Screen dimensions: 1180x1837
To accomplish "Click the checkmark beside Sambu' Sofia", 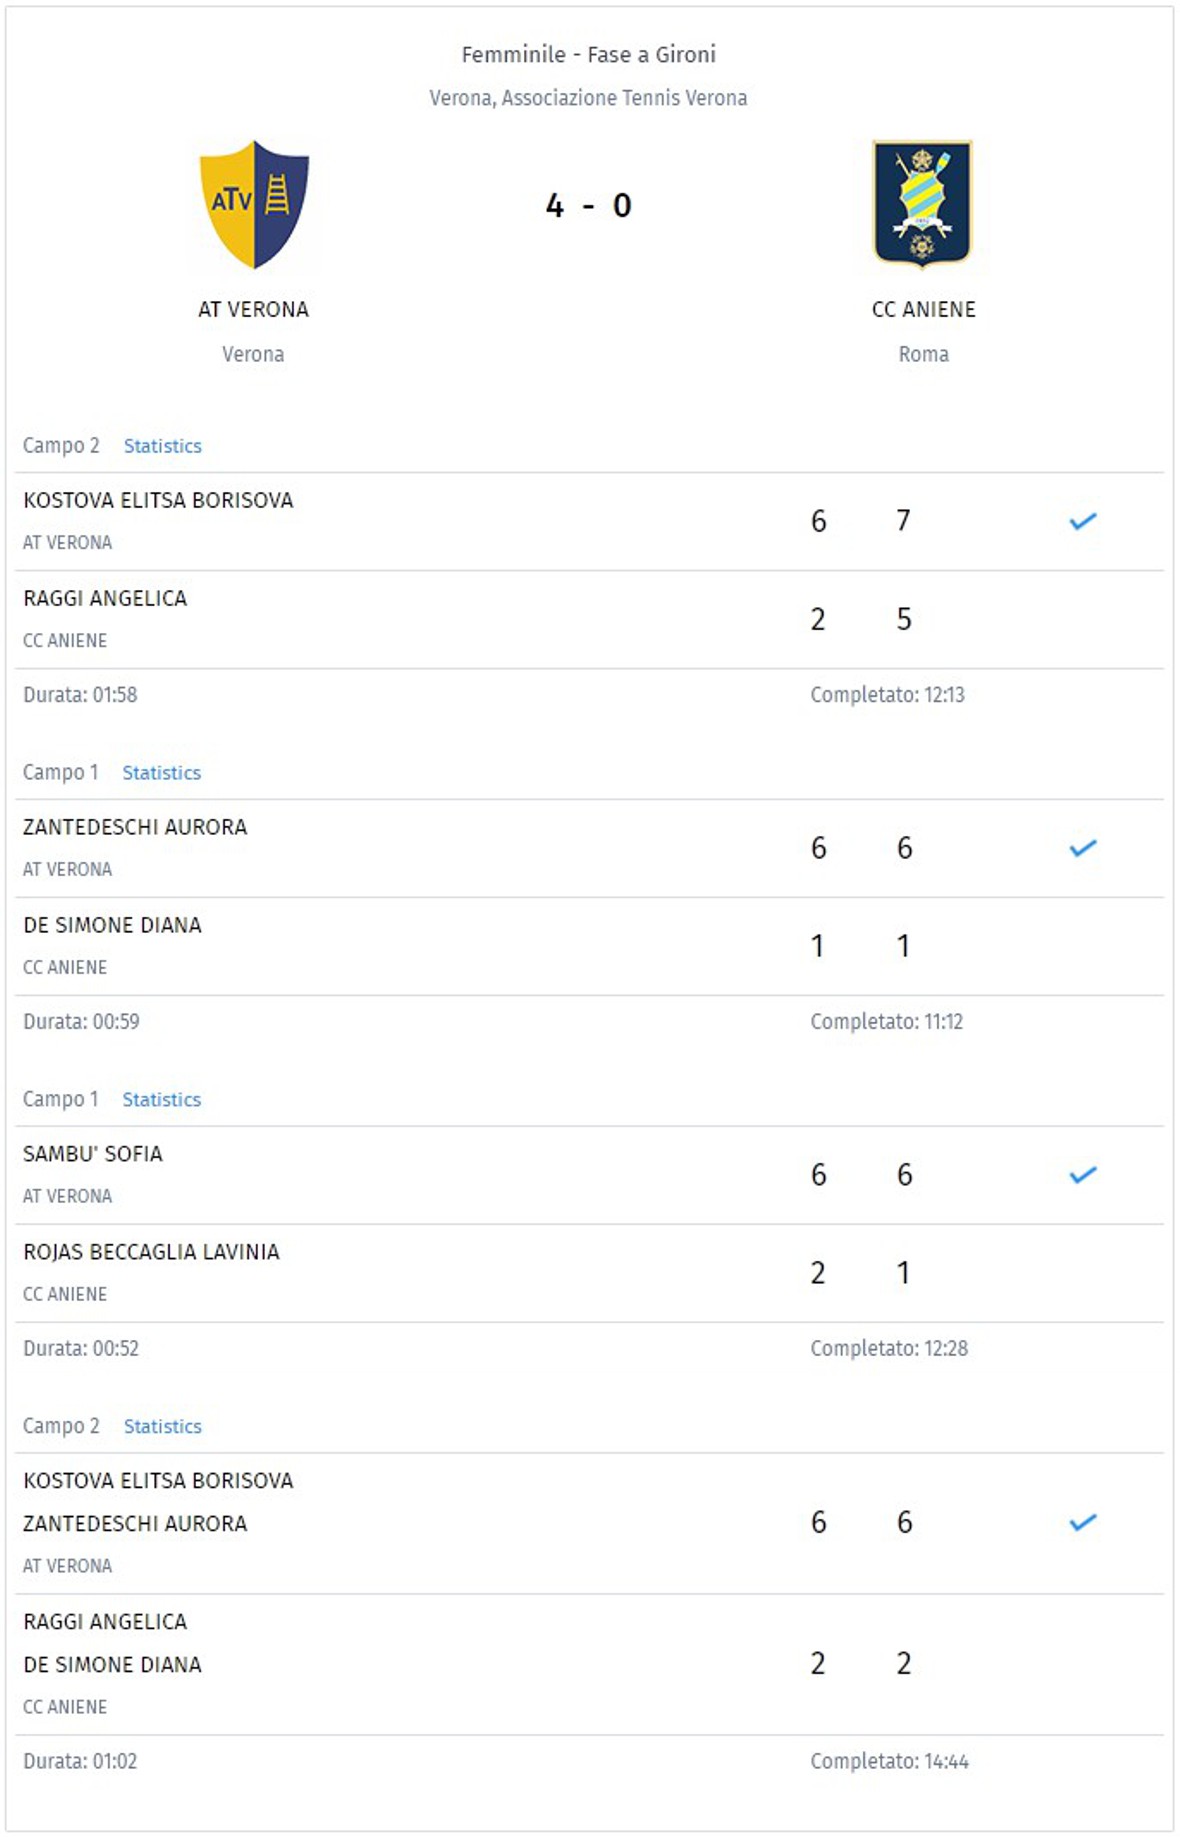I will click(x=1083, y=1175).
